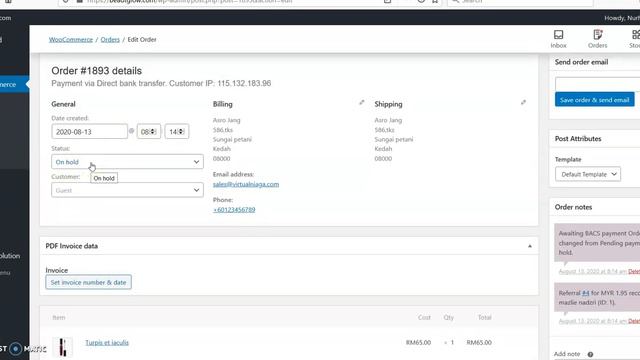Click the Sungai petani billing text
This screenshot has width=640, height=360.
coord(232,139)
